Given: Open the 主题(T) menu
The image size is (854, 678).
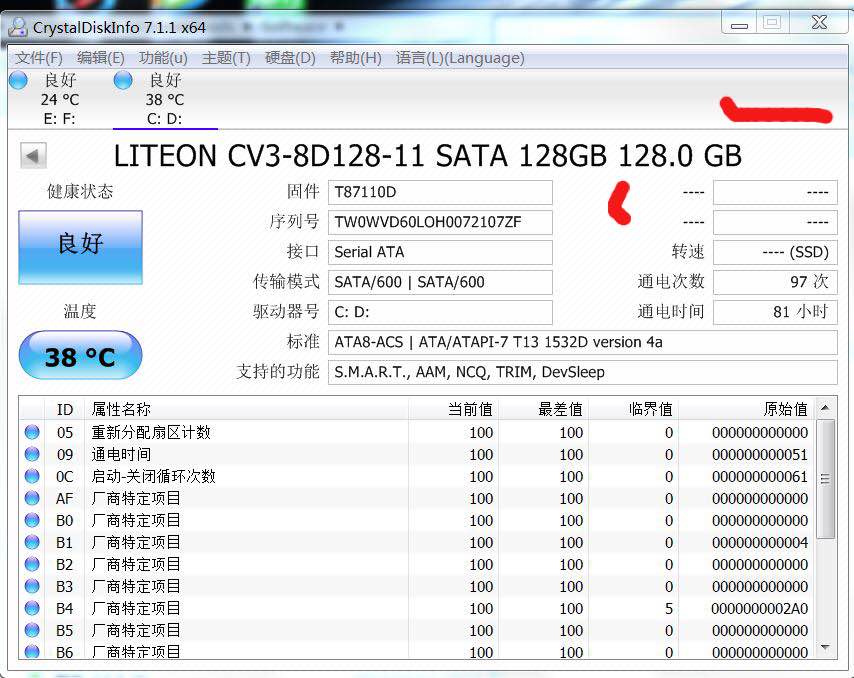Looking at the screenshot, I should [x=226, y=58].
